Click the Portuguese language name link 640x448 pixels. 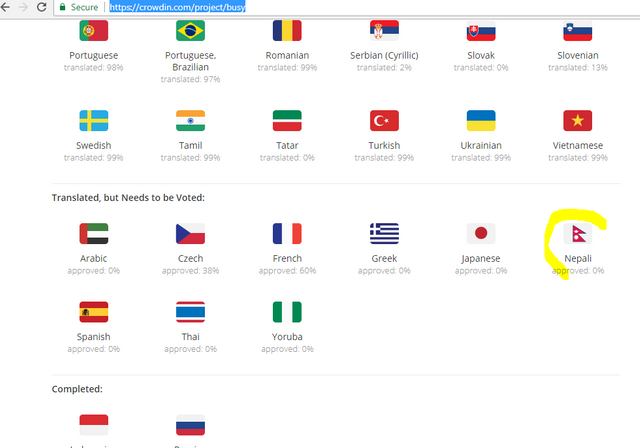coord(93,55)
